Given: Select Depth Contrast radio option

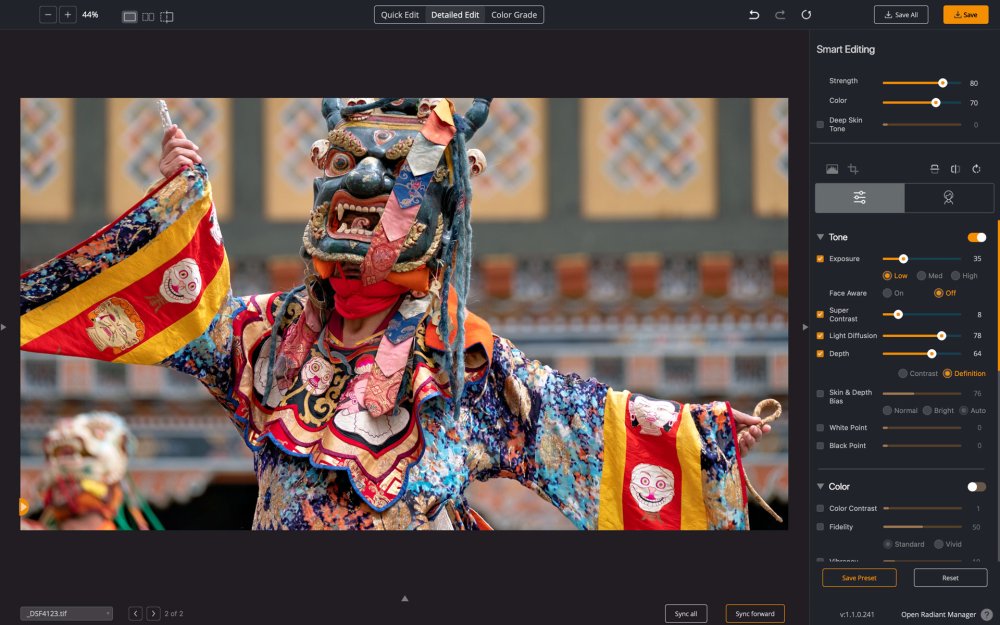Looking at the screenshot, I should point(902,373).
